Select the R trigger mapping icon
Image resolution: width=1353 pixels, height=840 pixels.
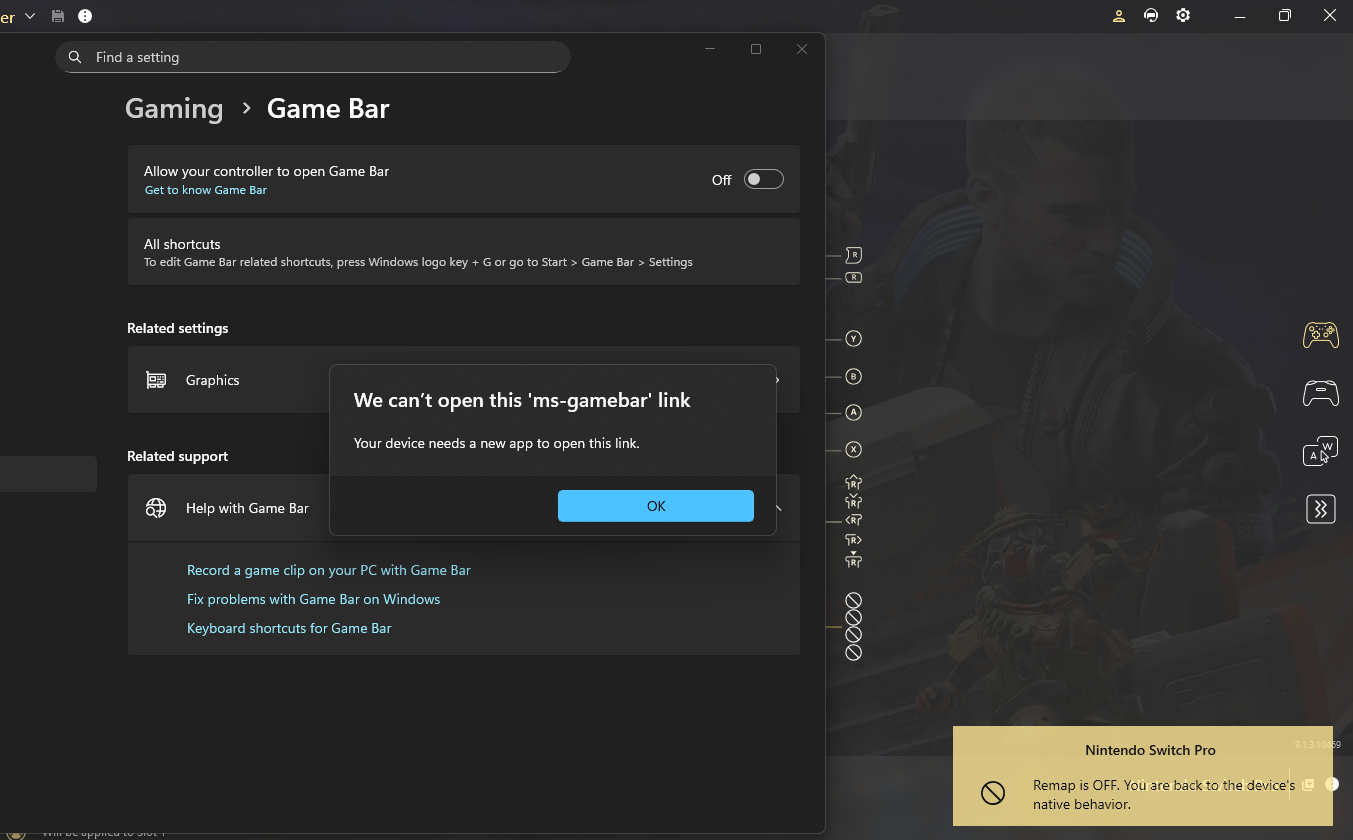[854, 255]
